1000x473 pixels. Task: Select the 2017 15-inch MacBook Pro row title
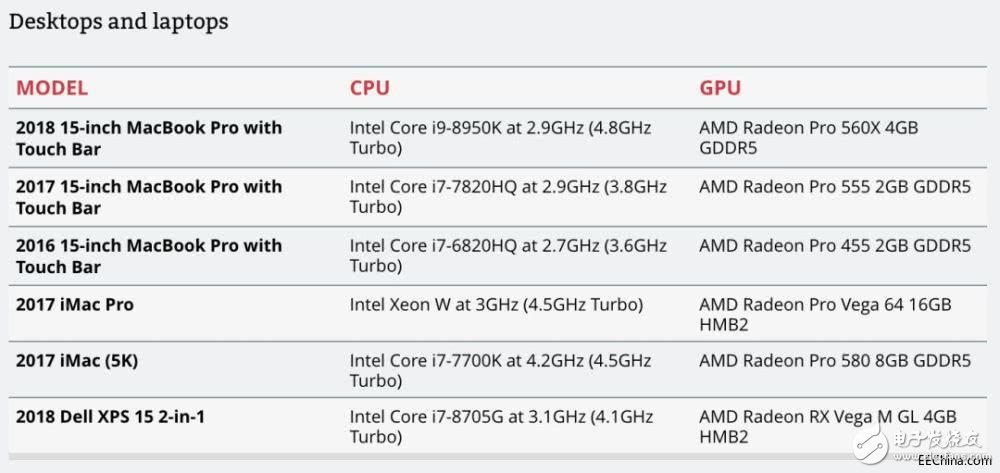point(149,197)
